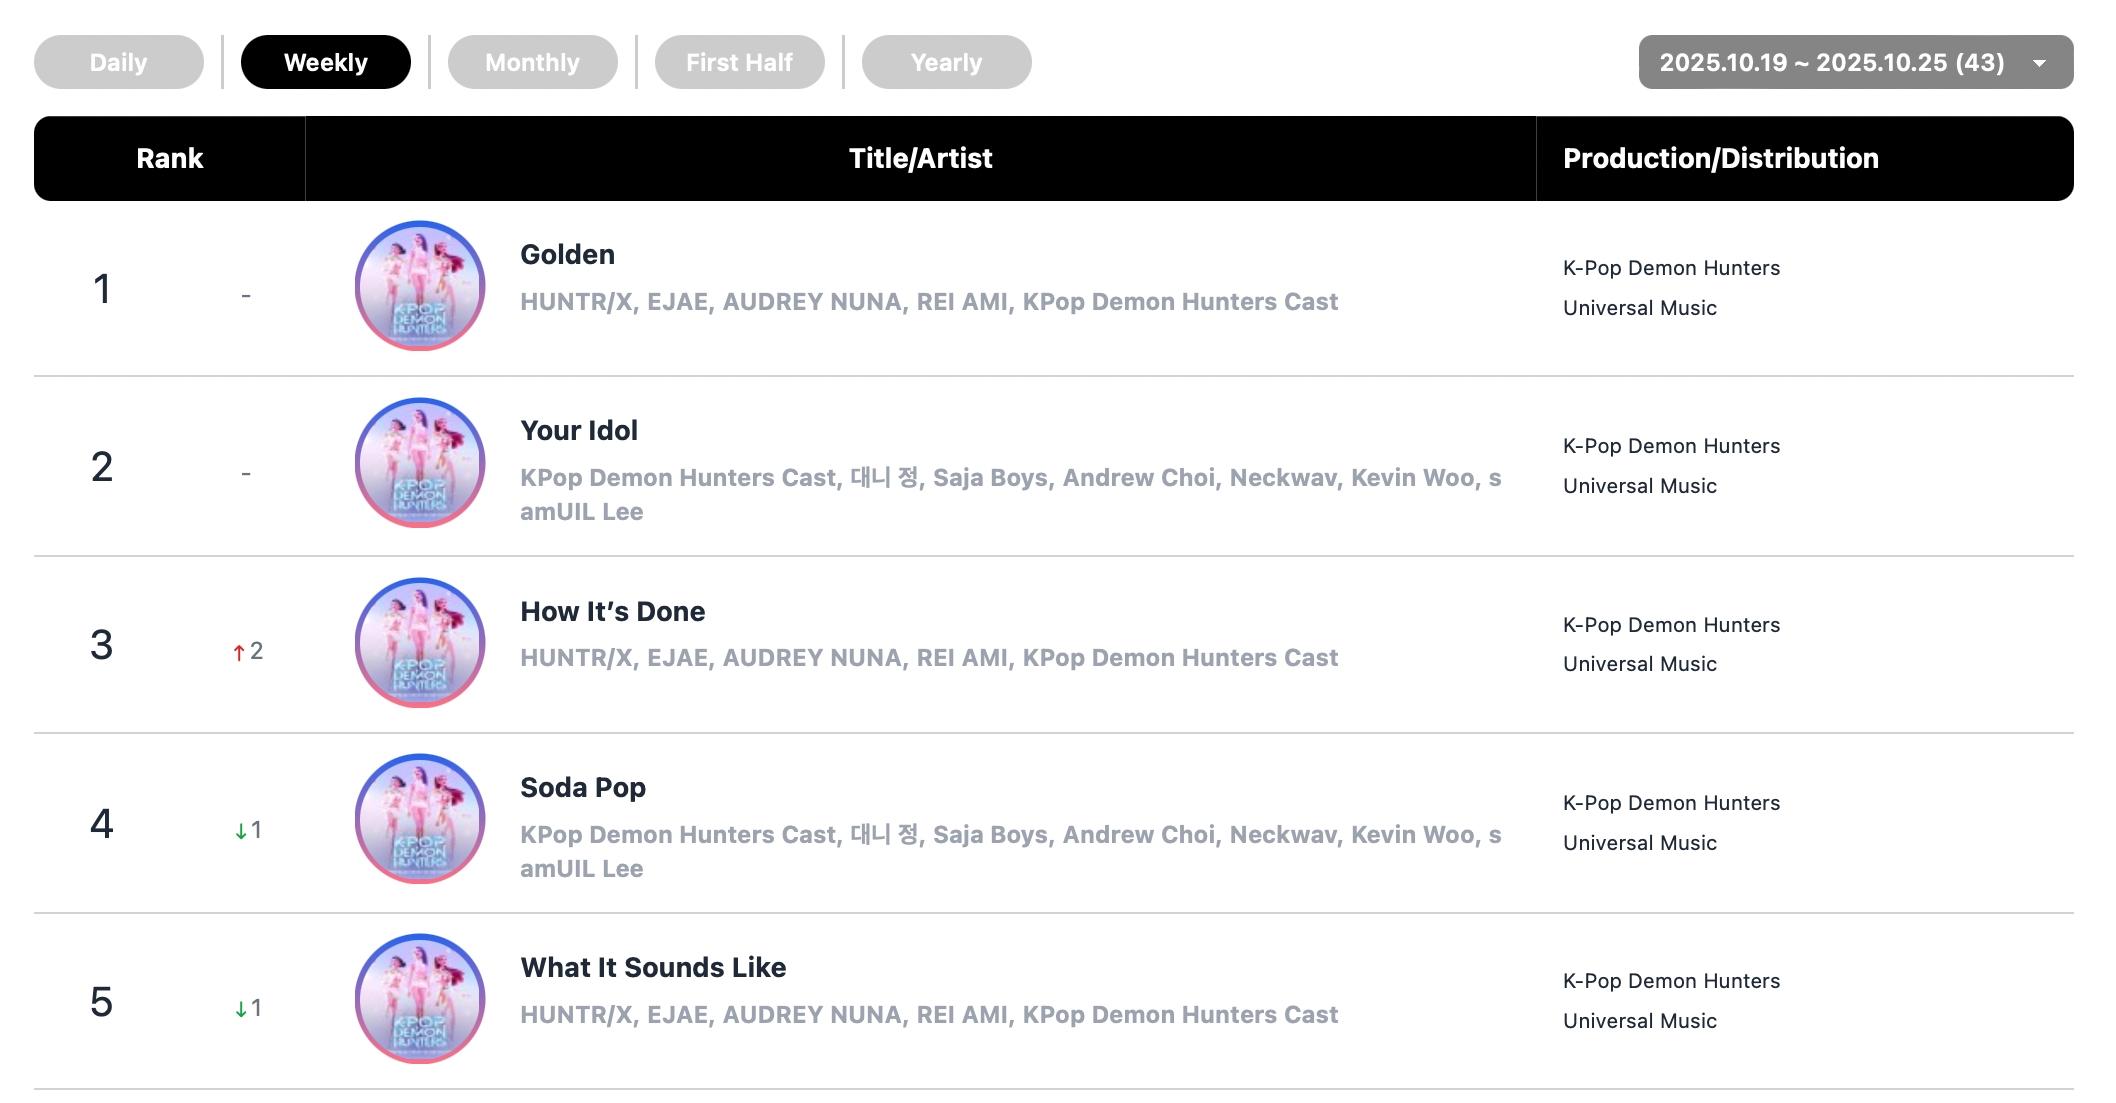Switch to the Daily chart tab
2116x1103 pixels.
[118, 62]
